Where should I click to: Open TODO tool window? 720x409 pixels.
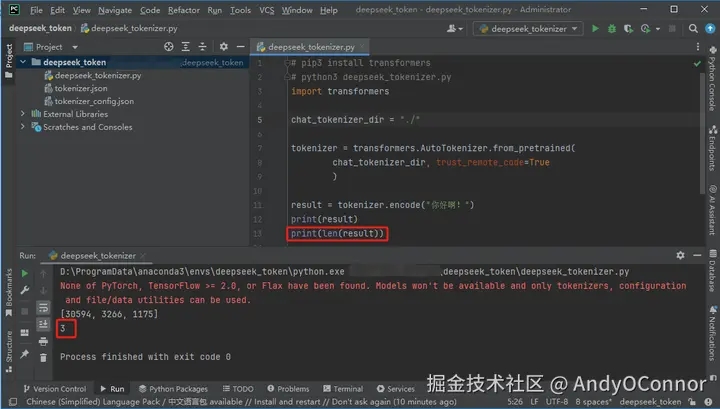tap(238, 389)
